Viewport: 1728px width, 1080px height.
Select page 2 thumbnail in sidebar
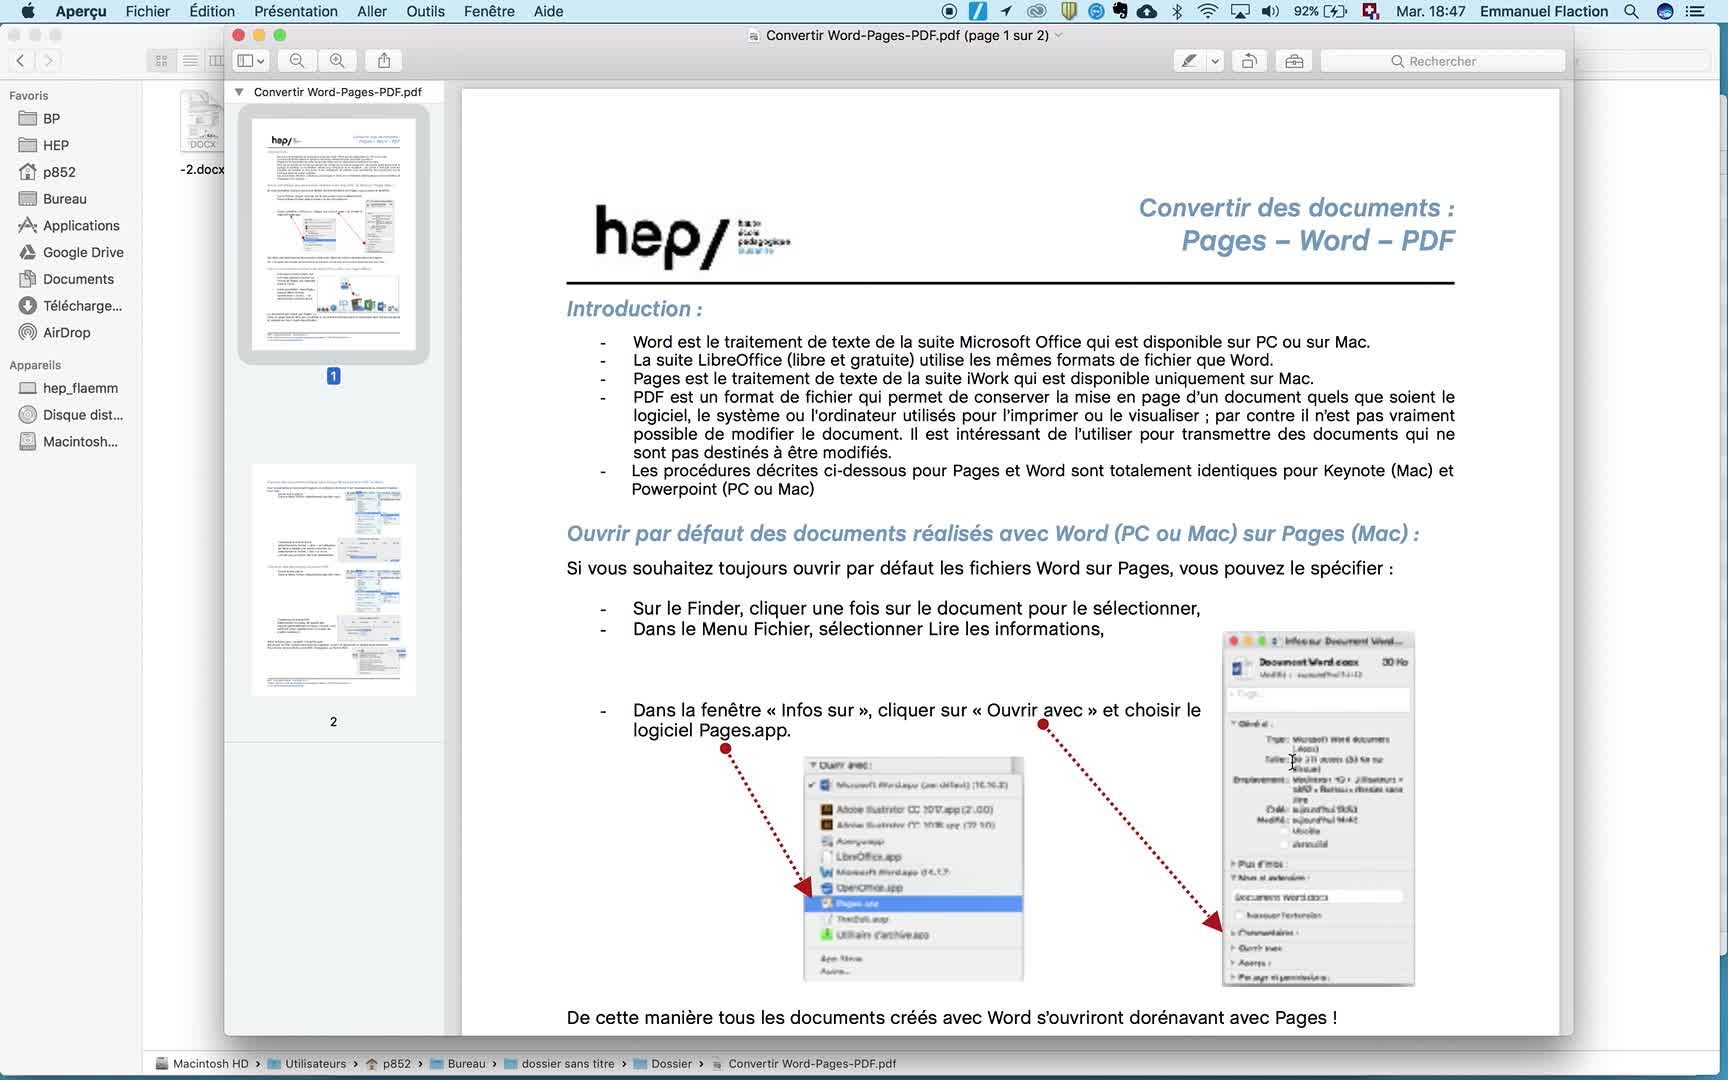pyautogui.click(x=333, y=580)
